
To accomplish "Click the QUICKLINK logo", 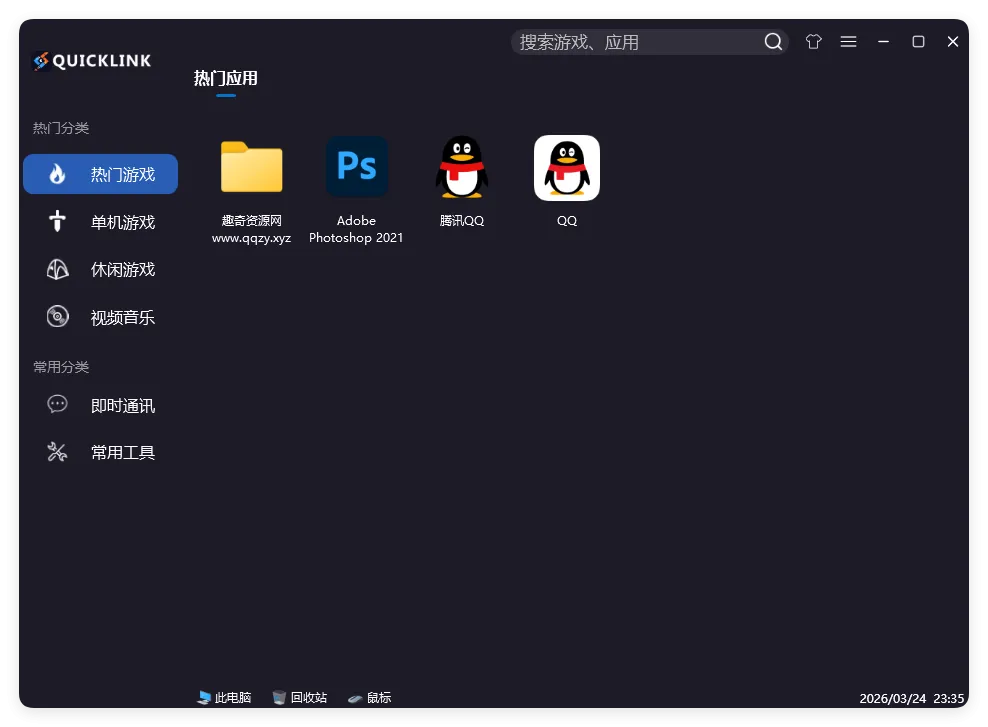I will click(x=91, y=60).
